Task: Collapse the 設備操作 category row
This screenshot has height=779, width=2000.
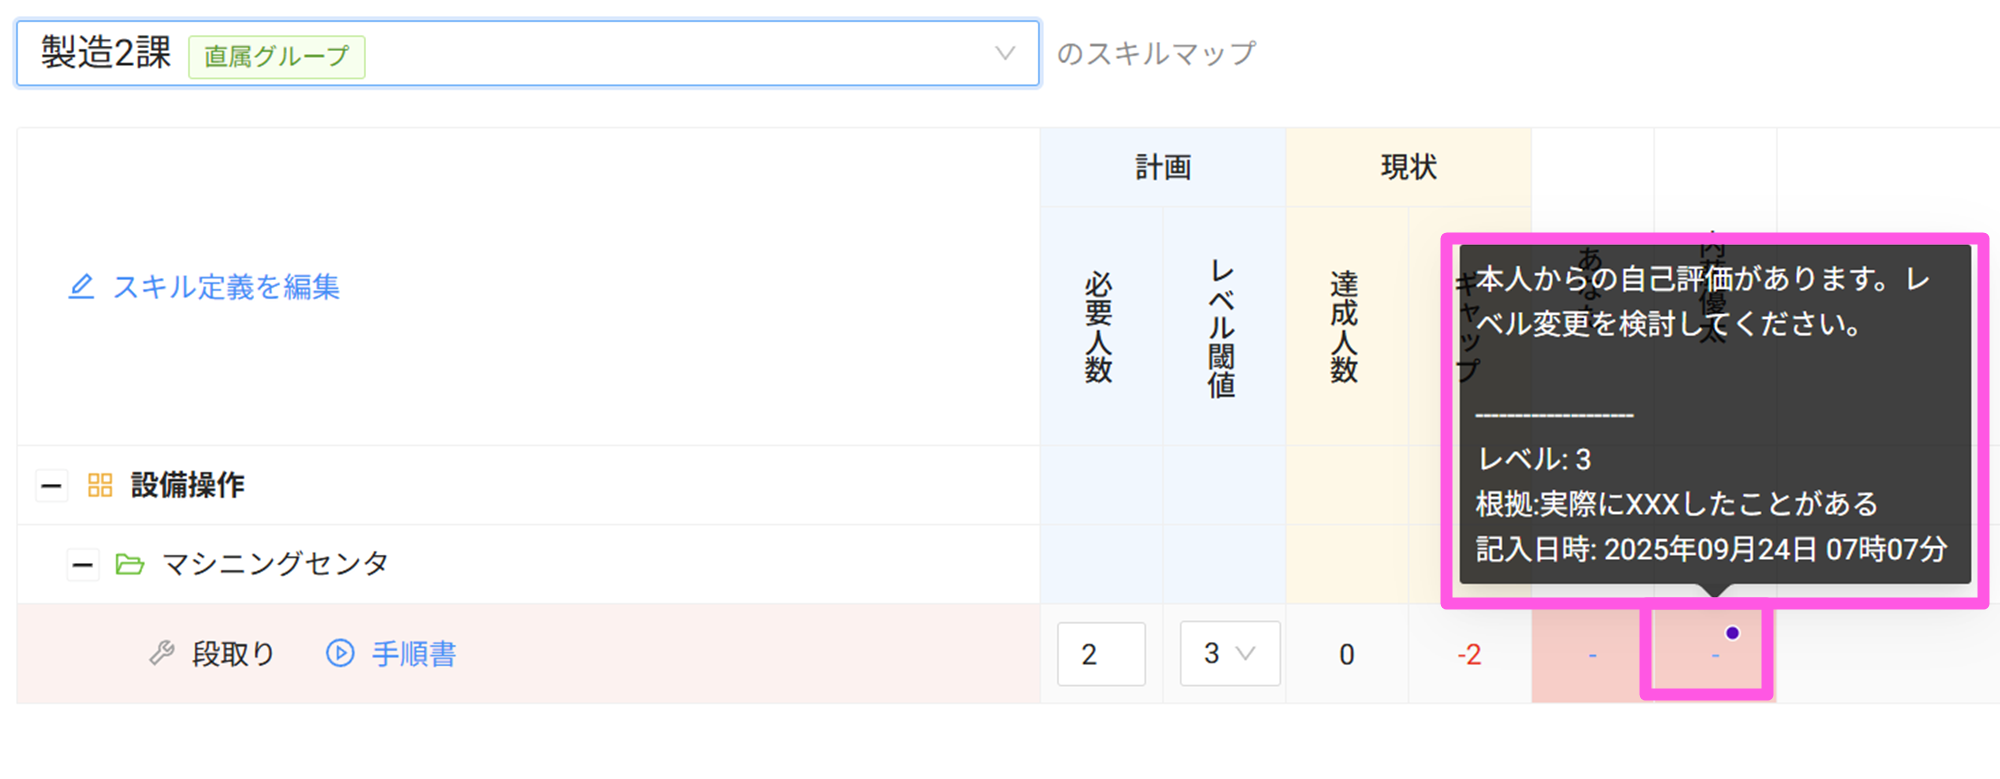Action: pyautogui.click(x=51, y=486)
